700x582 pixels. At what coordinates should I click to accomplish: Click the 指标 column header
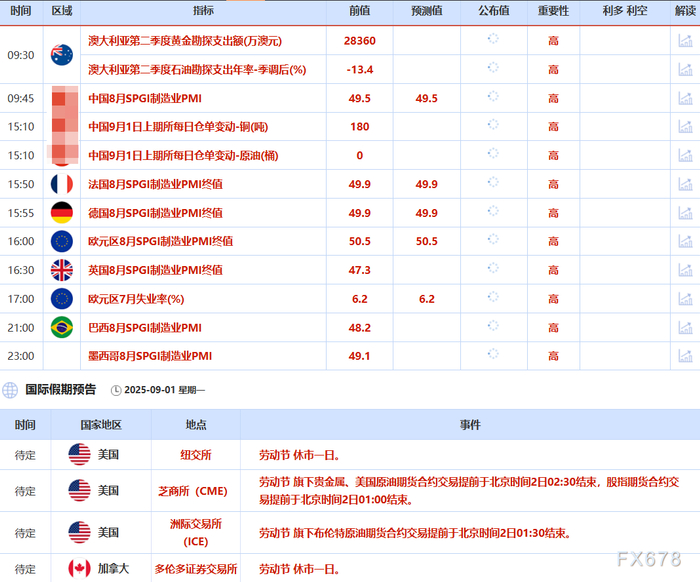[203, 11]
